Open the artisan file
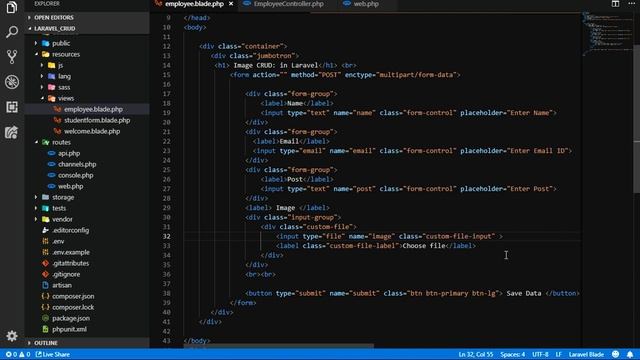The height and width of the screenshot is (360, 640). [x=62, y=285]
